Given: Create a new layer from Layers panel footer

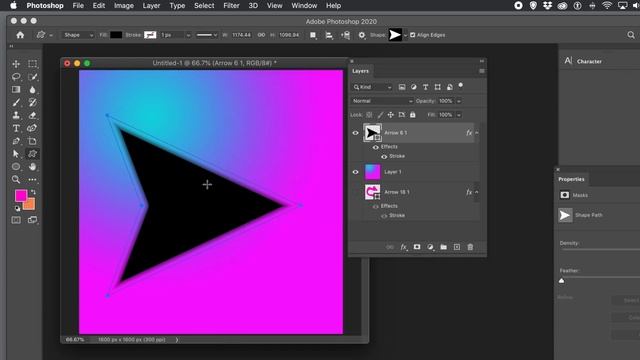Looking at the screenshot, I should pyautogui.click(x=457, y=247).
